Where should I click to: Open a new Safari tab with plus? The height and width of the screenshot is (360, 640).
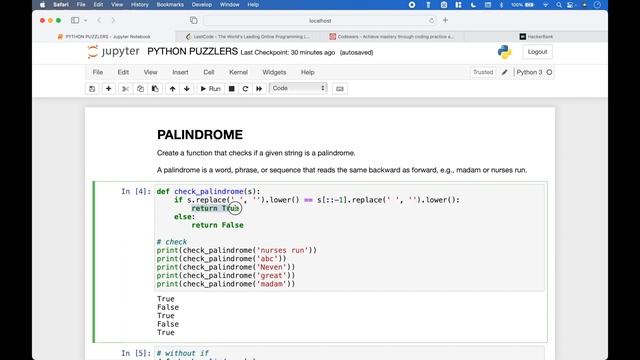click(x=445, y=20)
